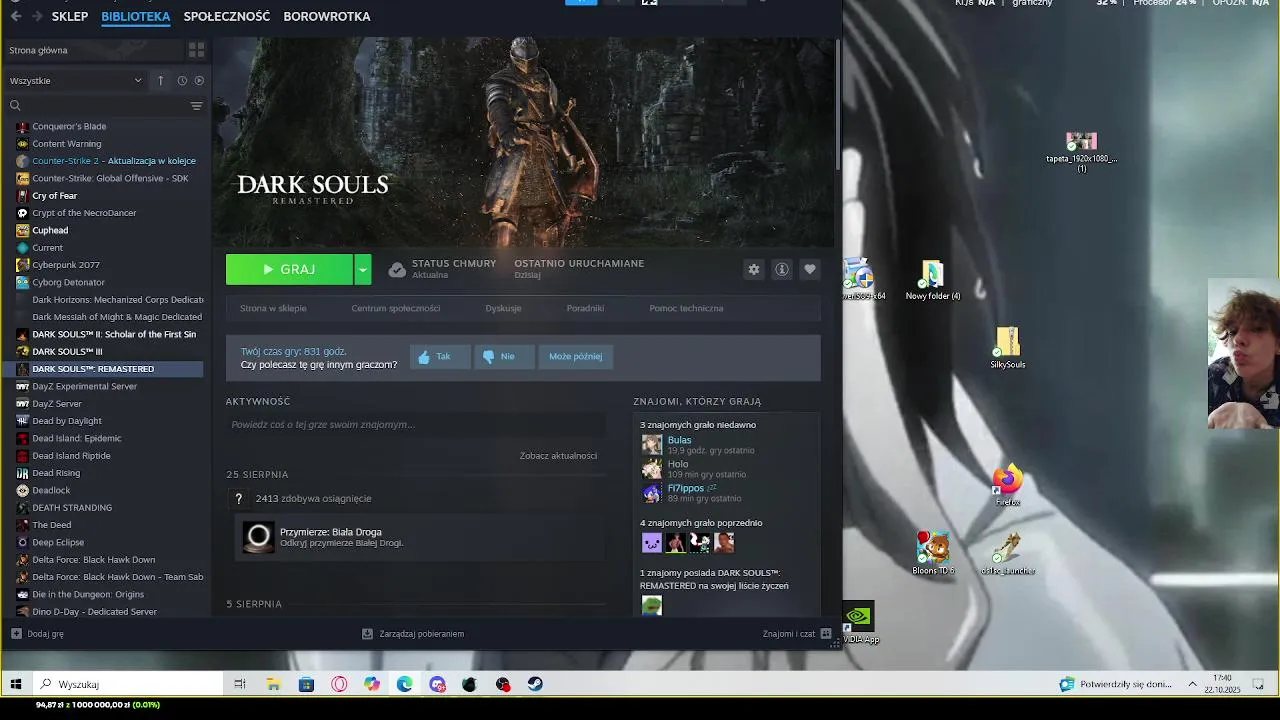Open the BIBLIOTEKA library tab

(135, 16)
